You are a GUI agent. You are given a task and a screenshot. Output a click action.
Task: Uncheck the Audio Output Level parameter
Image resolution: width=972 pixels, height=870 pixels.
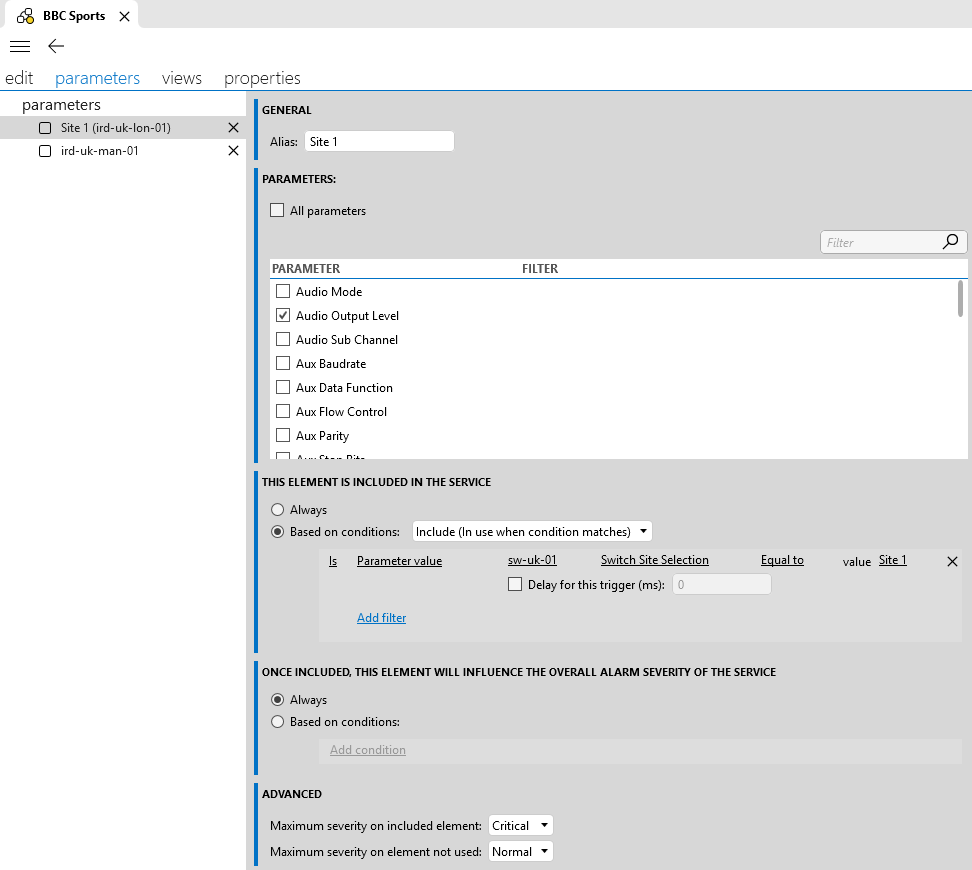pyautogui.click(x=283, y=315)
